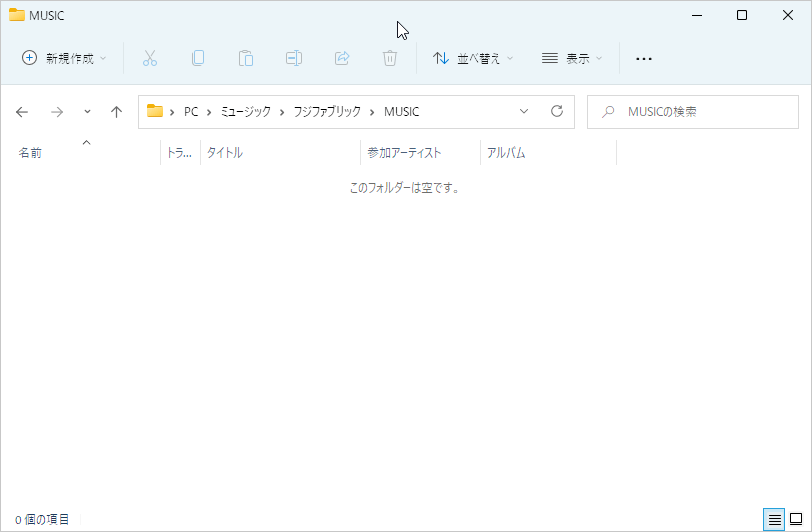Close the MUSIC window
The width and height of the screenshot is (812, 532).
pyautogui.click(x=788, y=16)
